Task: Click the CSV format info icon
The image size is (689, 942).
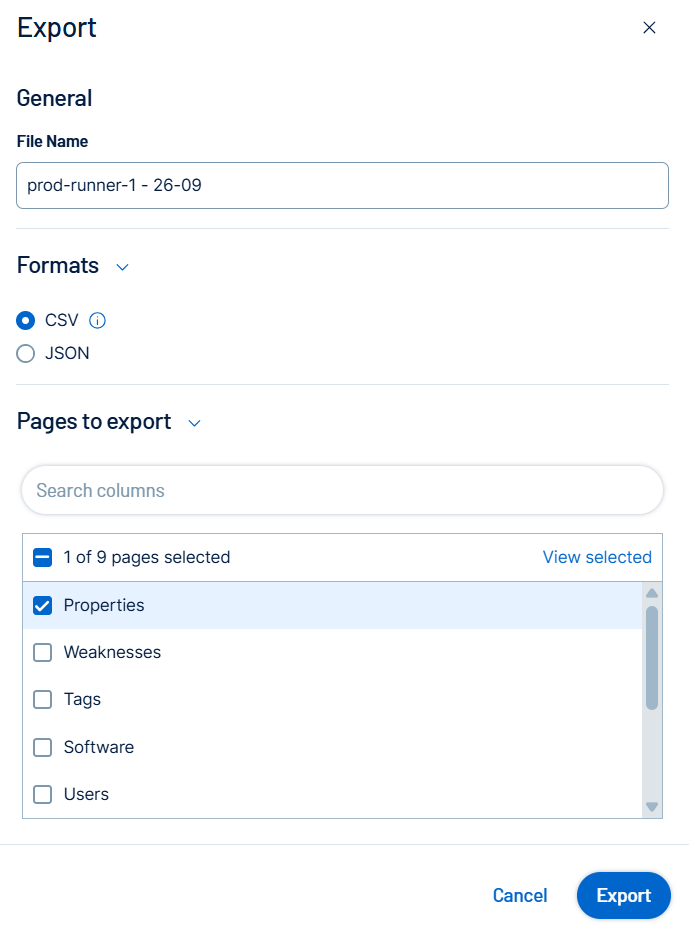Action: [97, 321]
